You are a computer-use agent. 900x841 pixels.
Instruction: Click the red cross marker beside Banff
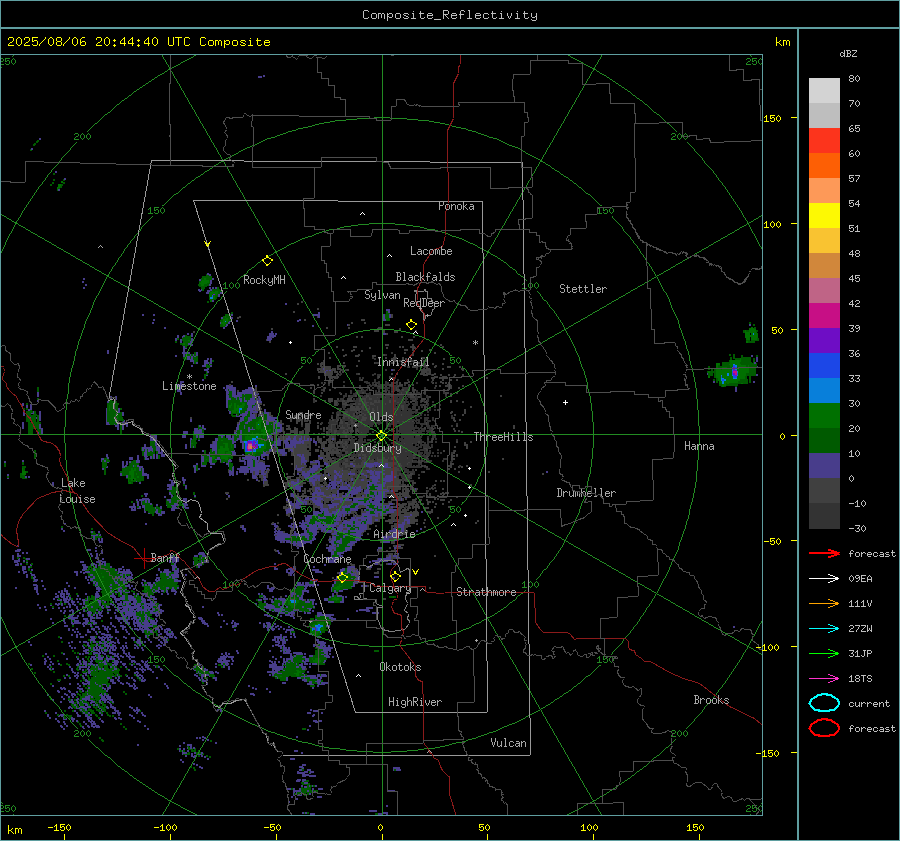click(142, 557)
